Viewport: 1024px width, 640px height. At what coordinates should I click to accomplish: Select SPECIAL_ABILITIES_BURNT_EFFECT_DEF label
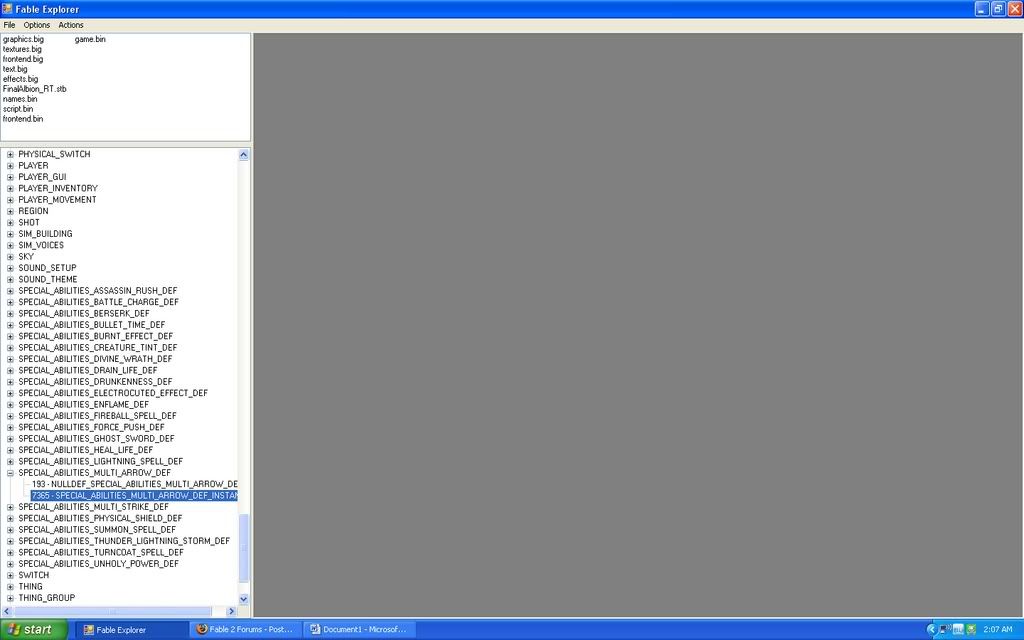pyautogui.click(x=95, y=336)
